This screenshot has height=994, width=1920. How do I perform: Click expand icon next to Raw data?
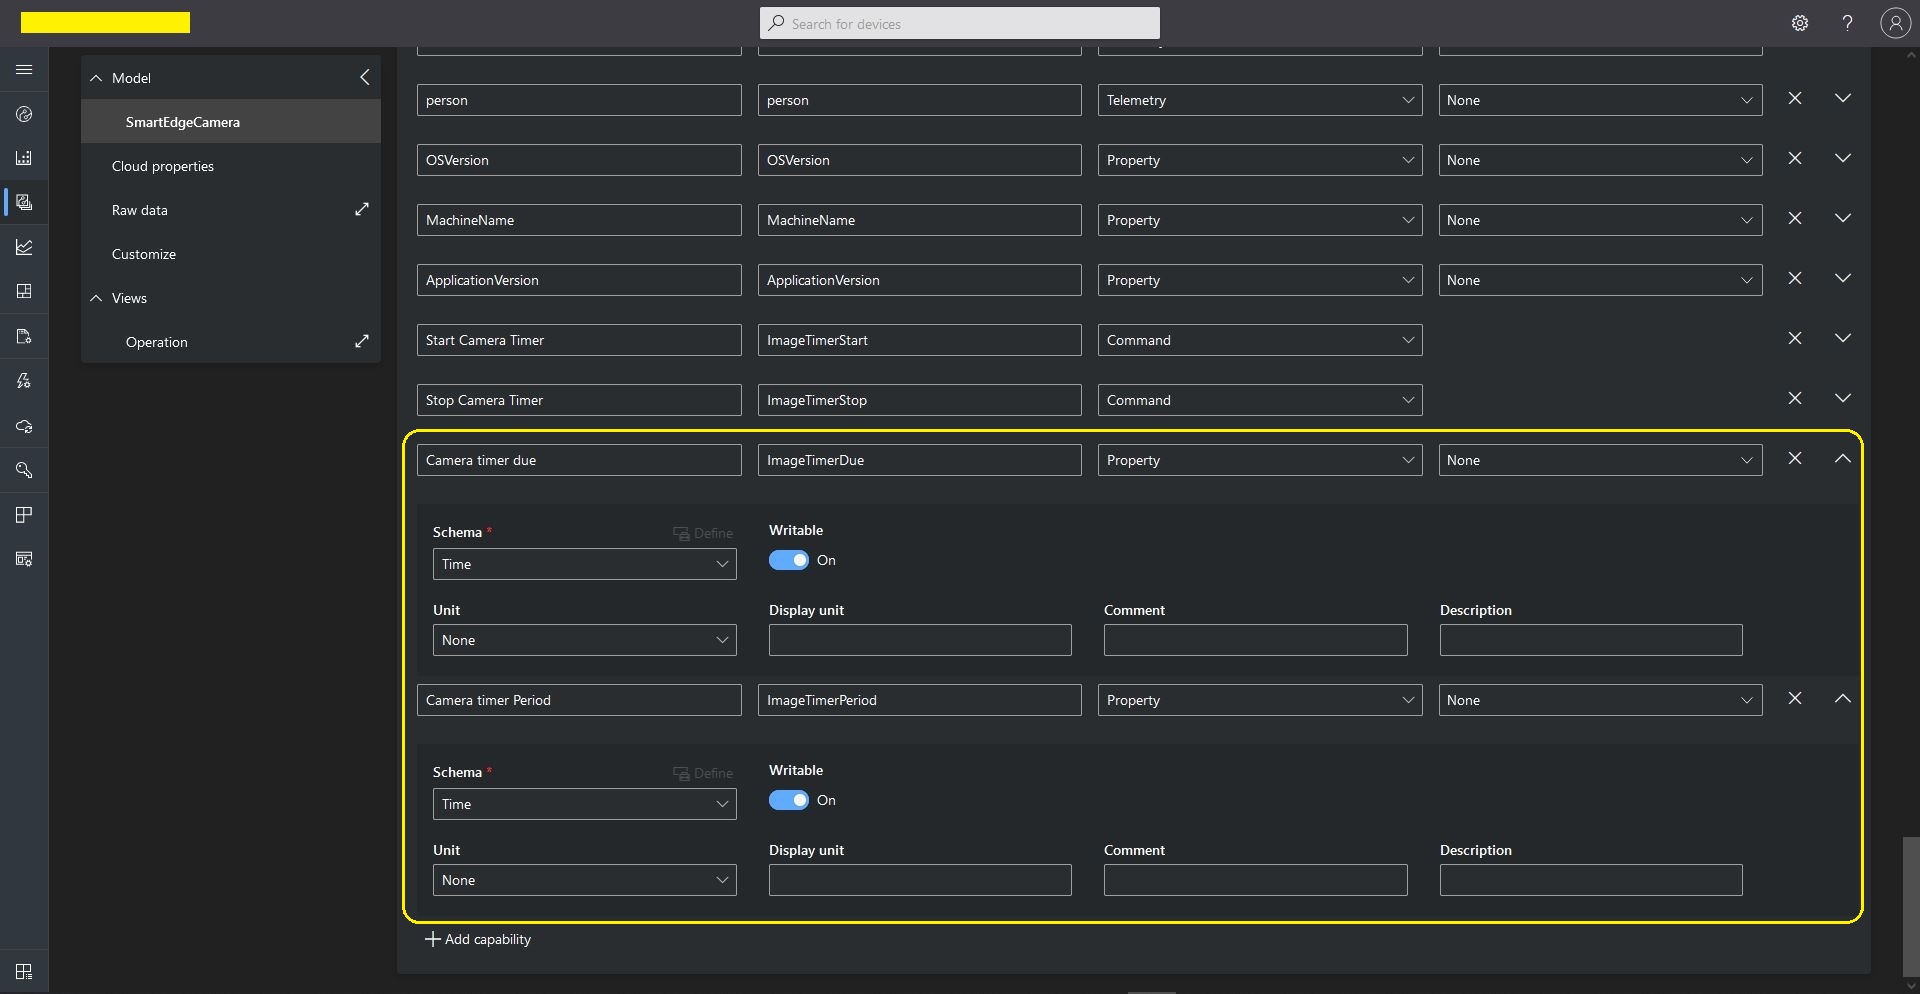pyautogui.click(x=362, y=209)
